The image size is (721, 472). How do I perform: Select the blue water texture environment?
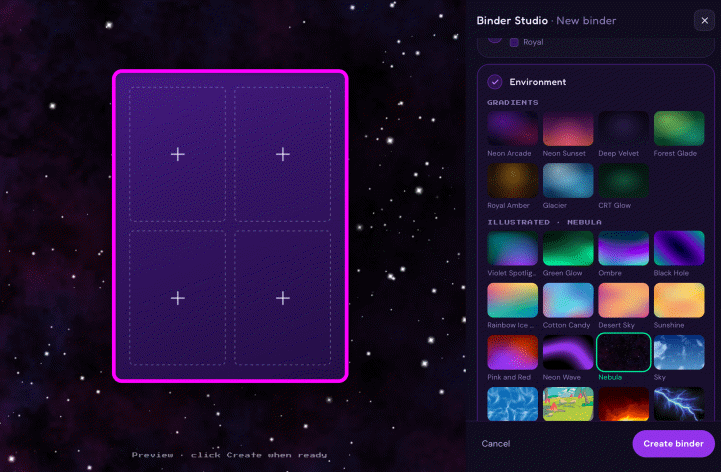512,404
